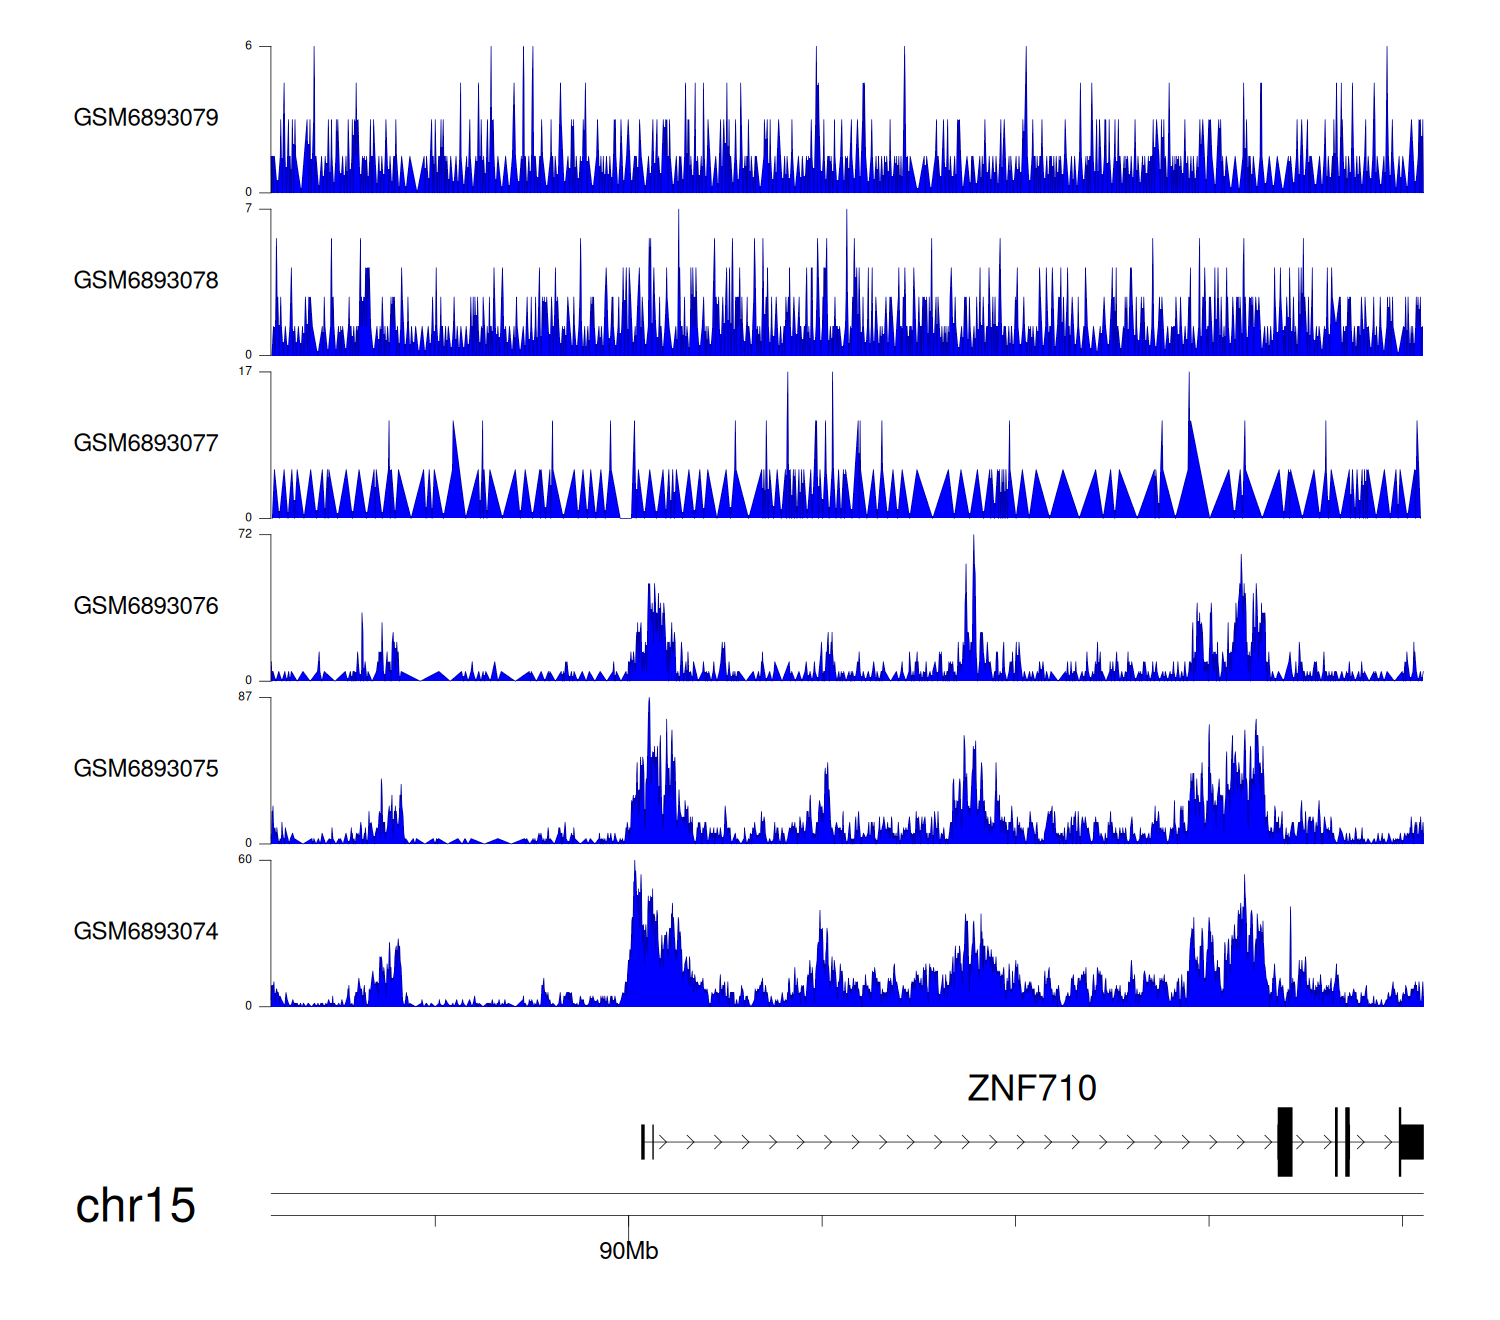Click the GSM6893075 track label

pos(146,768)
